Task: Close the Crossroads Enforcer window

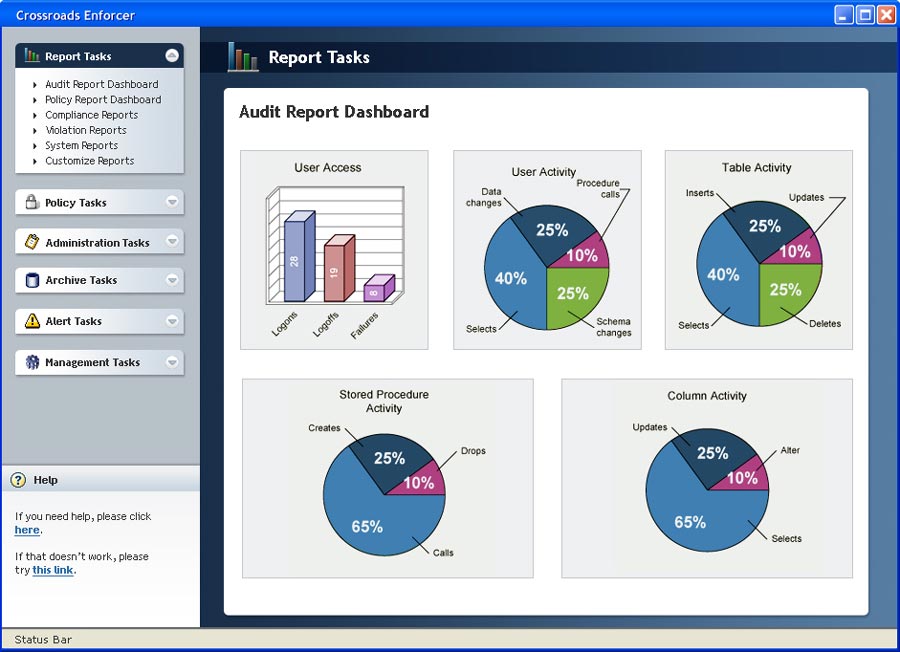Action: click(x=886, y=15)
